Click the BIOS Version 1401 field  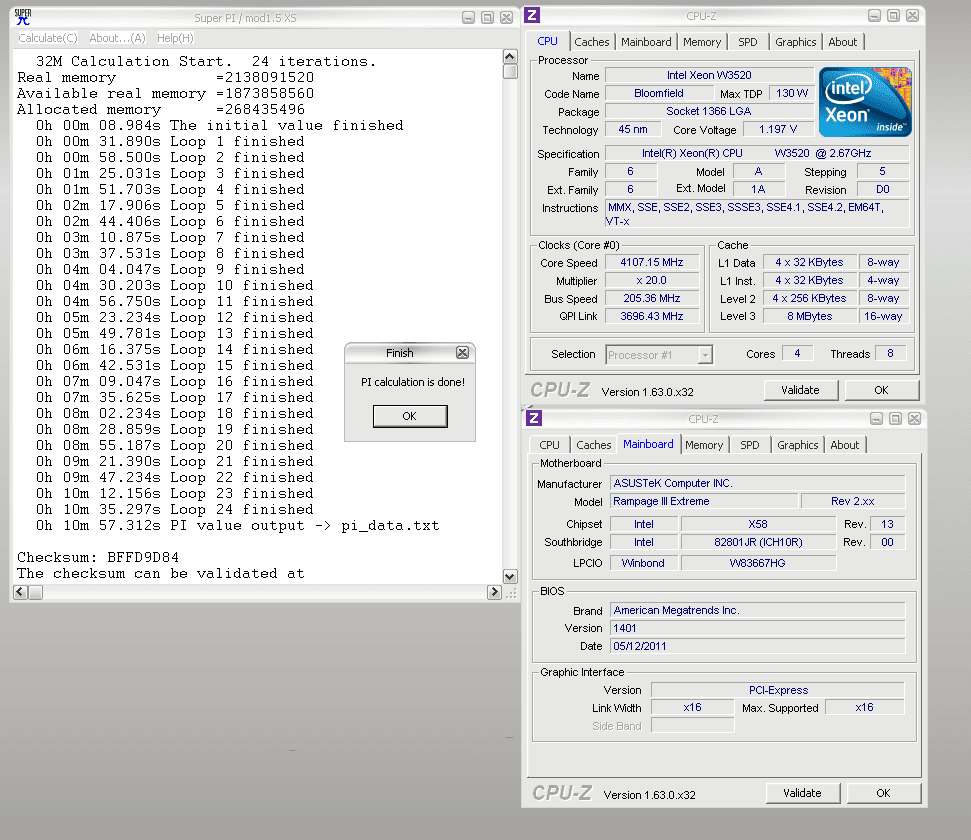(x=757, y=628)
